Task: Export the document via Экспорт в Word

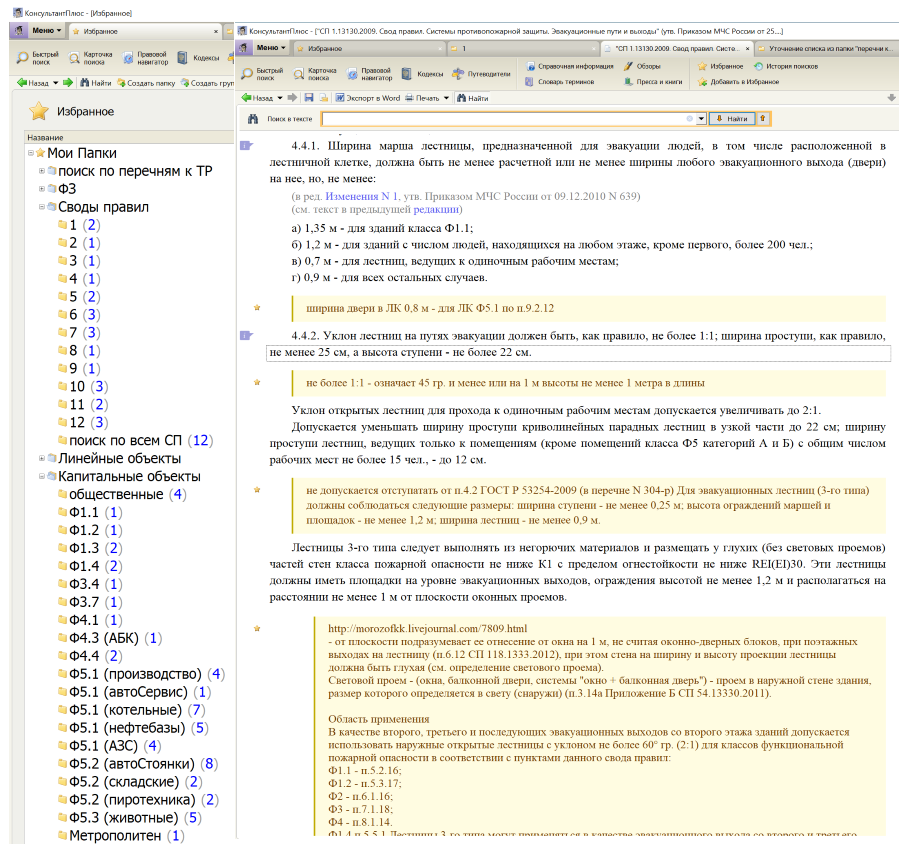Action: 368,98
